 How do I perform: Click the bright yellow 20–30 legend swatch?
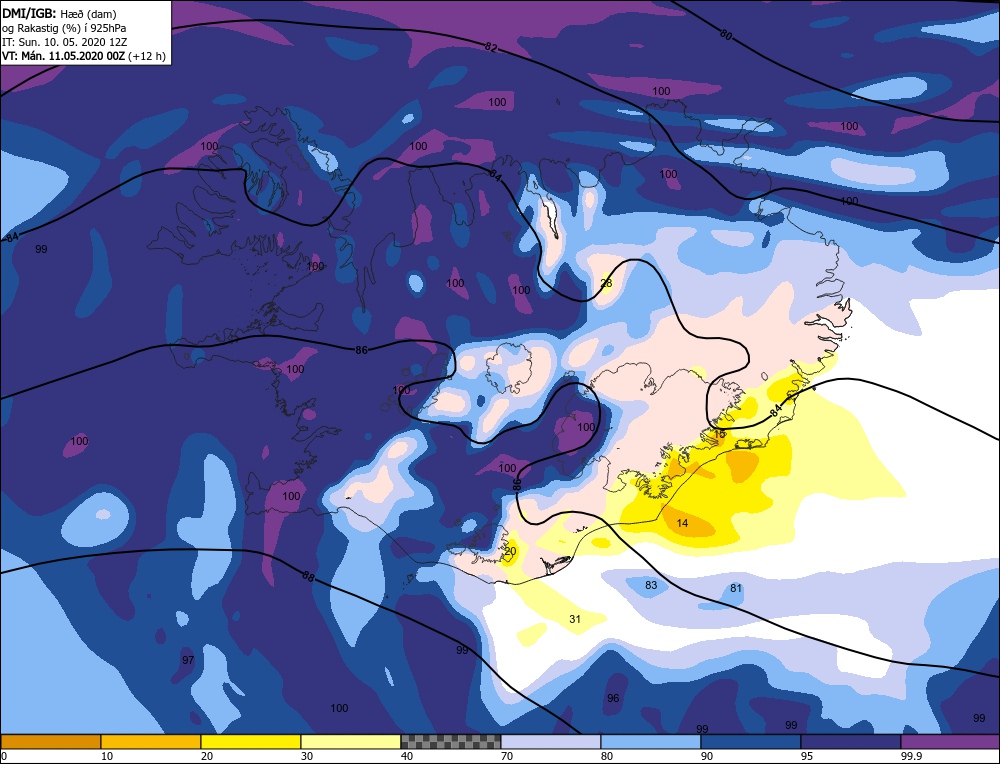tap(251, 742)
